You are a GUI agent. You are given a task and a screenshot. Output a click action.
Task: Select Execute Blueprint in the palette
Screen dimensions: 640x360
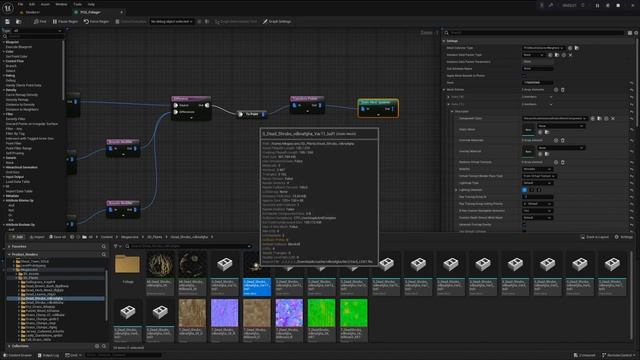[x=19, y=47]
